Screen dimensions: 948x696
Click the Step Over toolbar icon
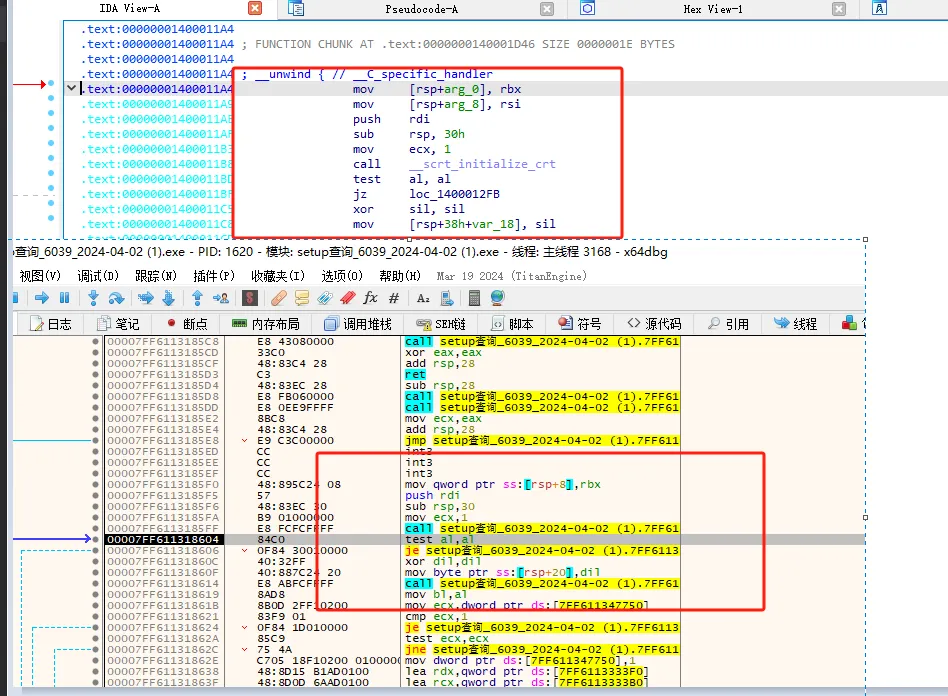pos(116,298)
